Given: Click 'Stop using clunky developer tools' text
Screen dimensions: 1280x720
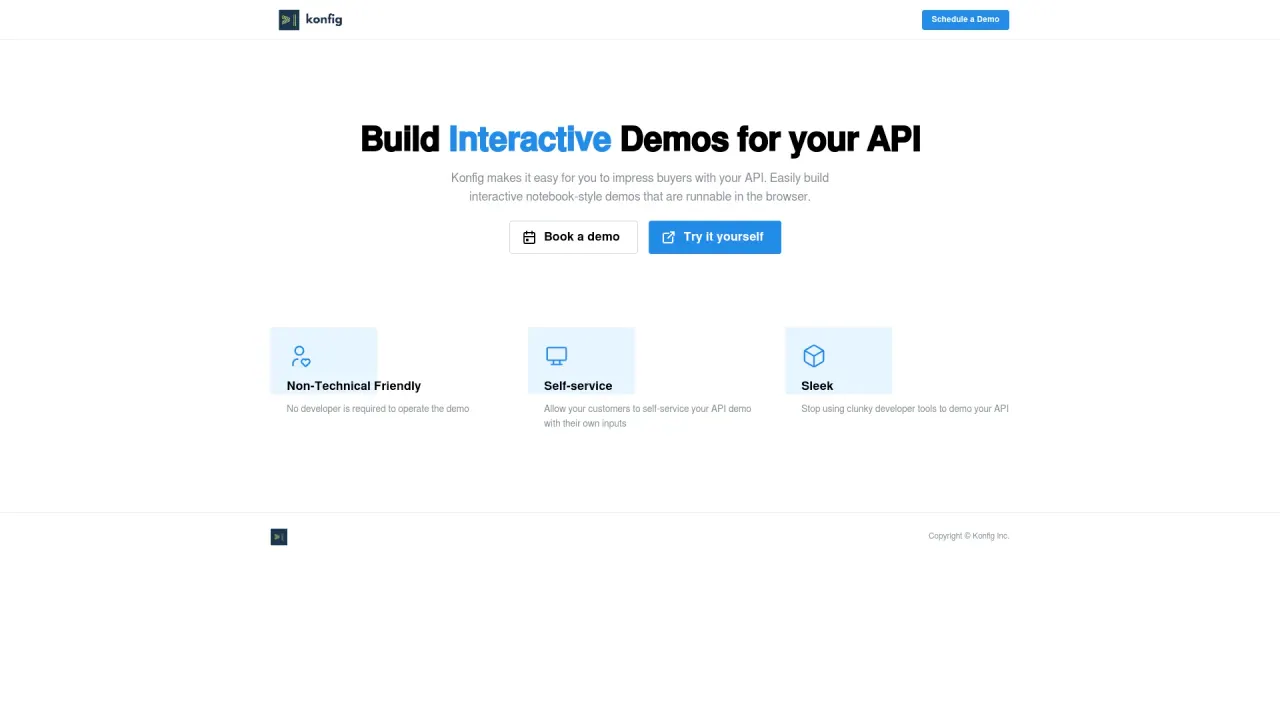Looking at the screenshot, I should click(905, 409).
